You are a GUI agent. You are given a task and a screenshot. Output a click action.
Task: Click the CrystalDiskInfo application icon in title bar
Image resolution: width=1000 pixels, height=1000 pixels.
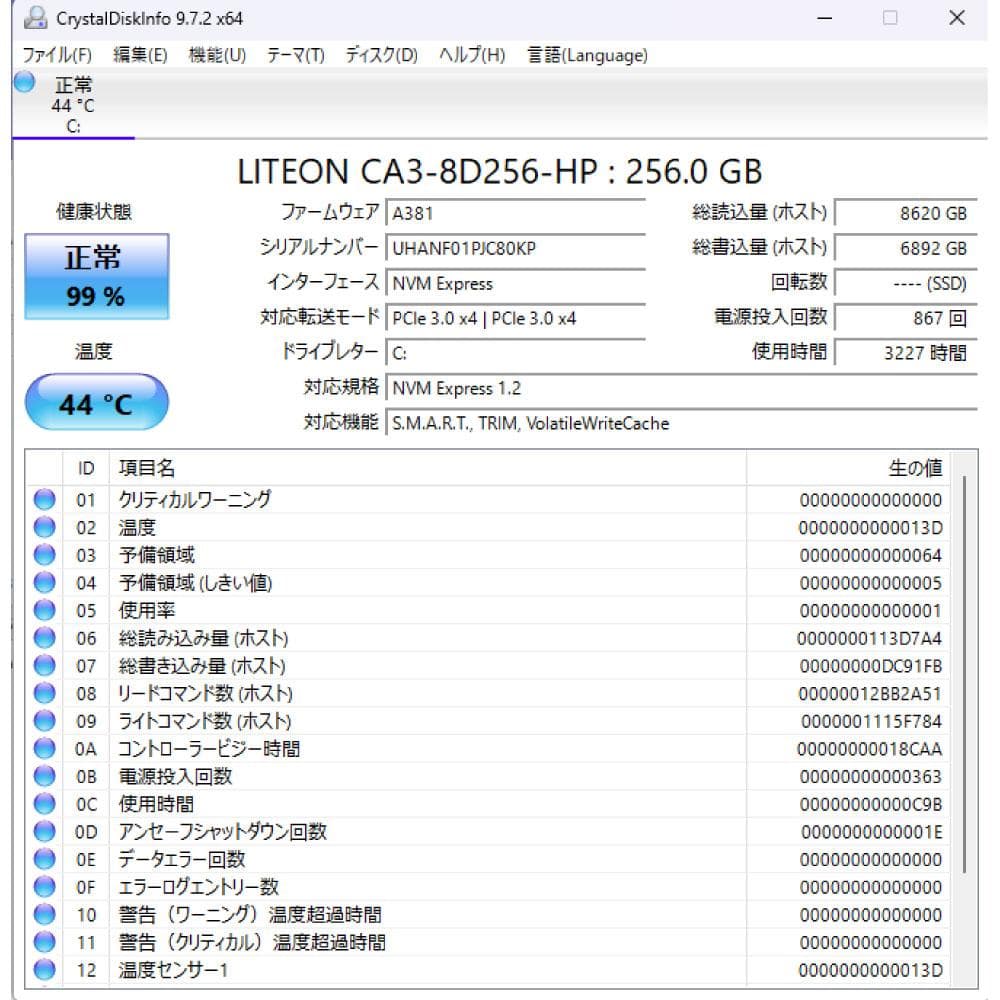point(38,18)
